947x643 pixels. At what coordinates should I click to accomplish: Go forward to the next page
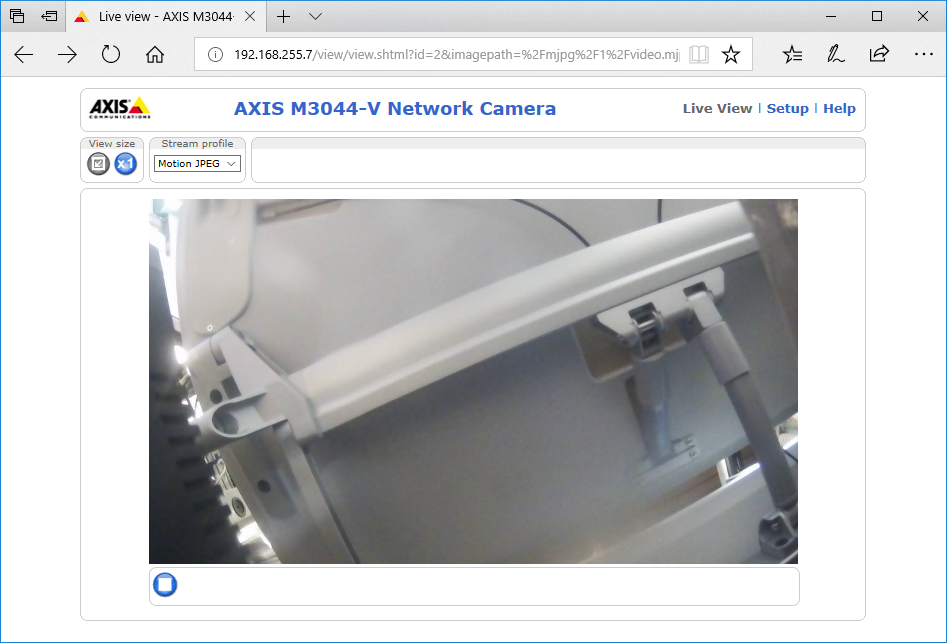67,55
